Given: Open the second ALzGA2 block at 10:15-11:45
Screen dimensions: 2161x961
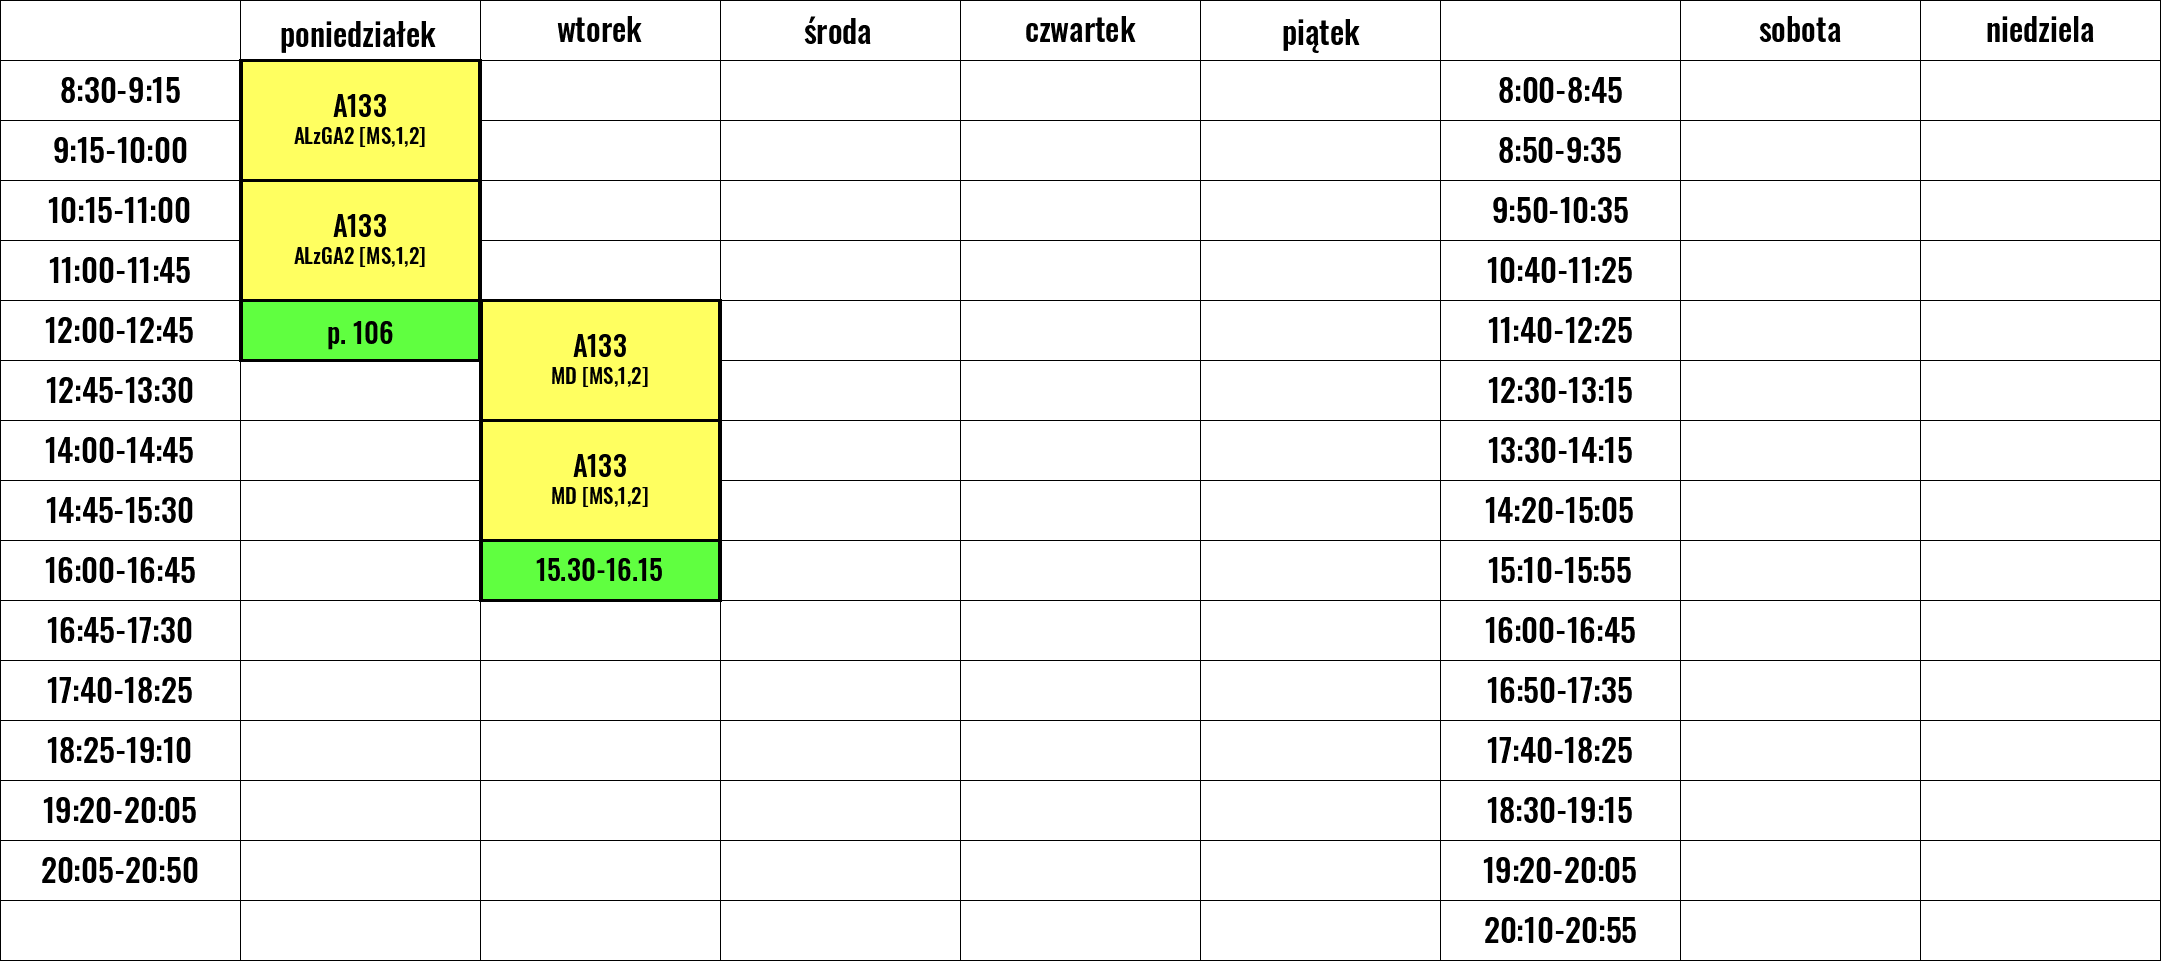Looking at the screenshot, I should click(360, 241).
